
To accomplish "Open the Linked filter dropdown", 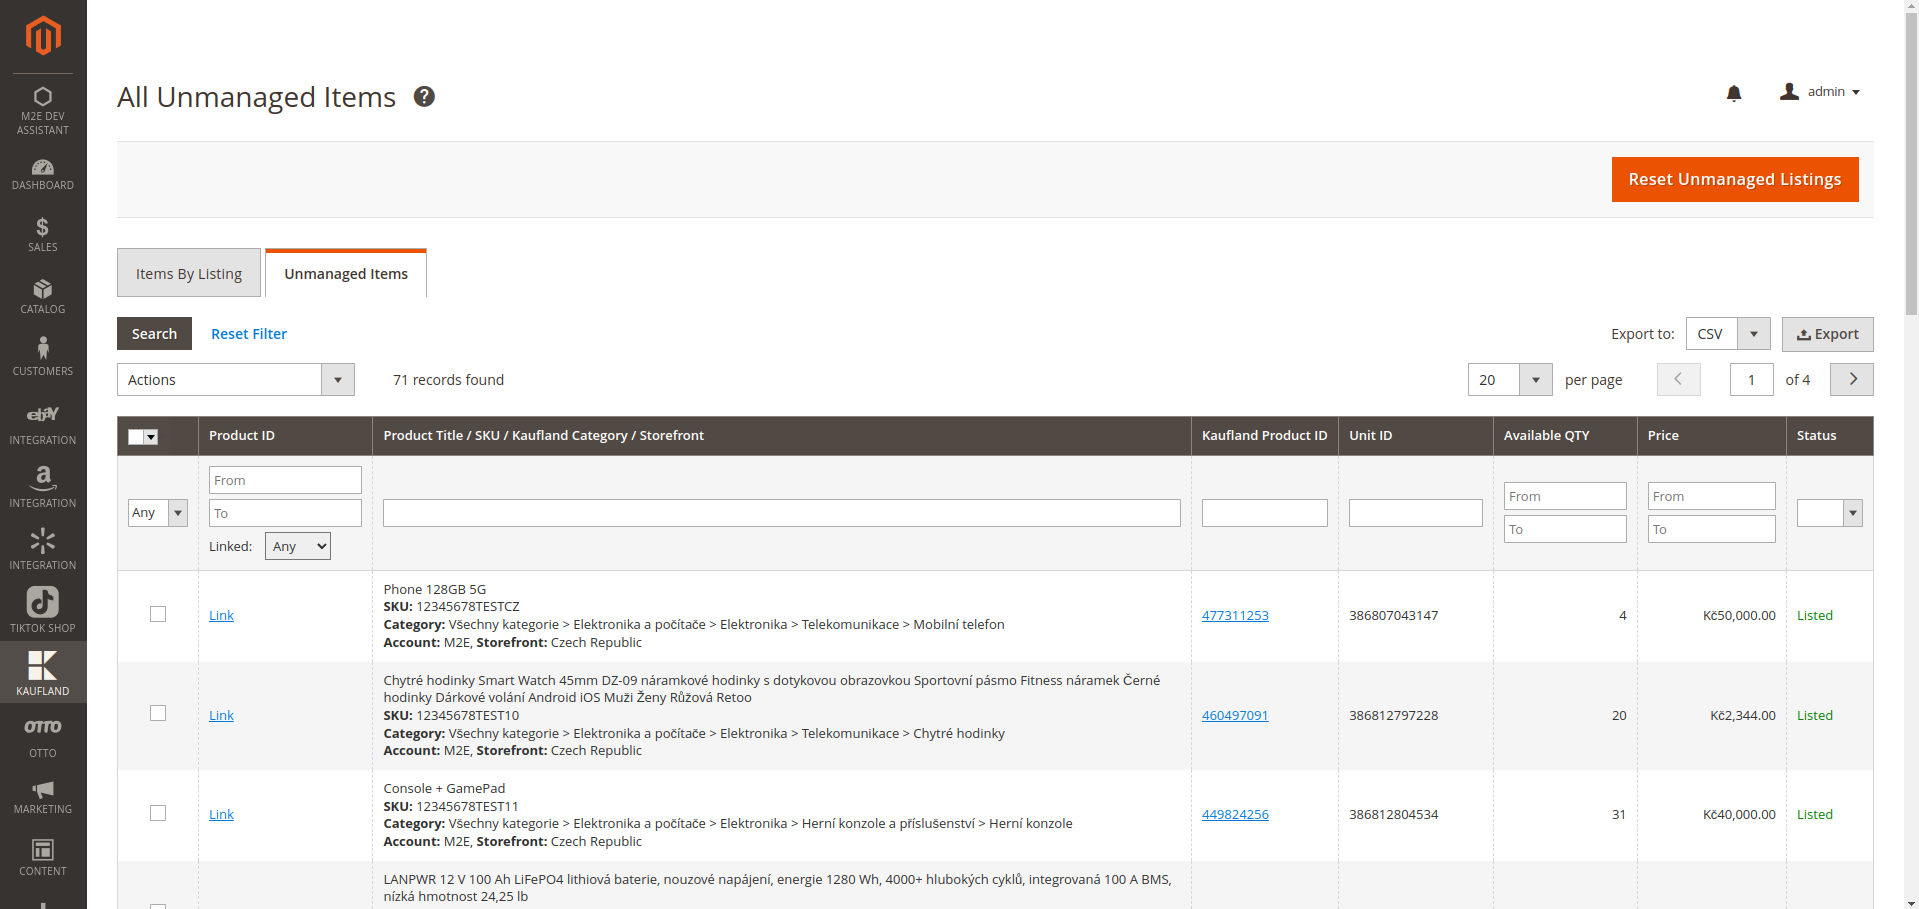I will tap(297, 546).
